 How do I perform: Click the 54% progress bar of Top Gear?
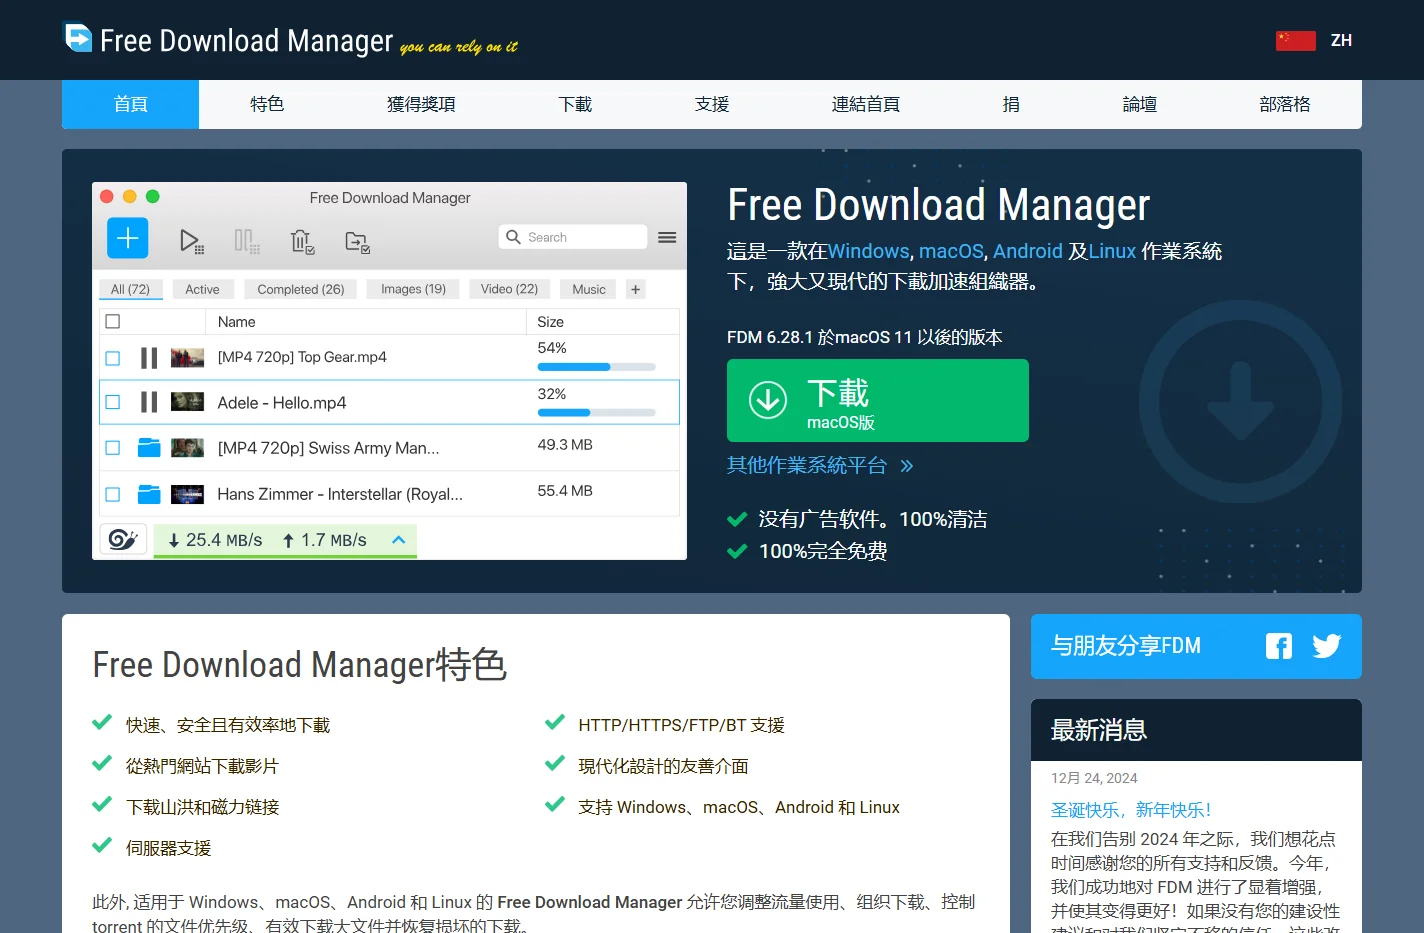(x=596, y=367)
